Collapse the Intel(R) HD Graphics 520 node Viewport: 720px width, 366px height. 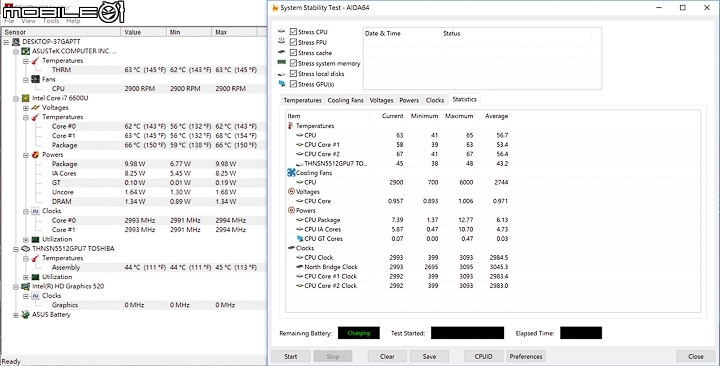pos(16,287)
